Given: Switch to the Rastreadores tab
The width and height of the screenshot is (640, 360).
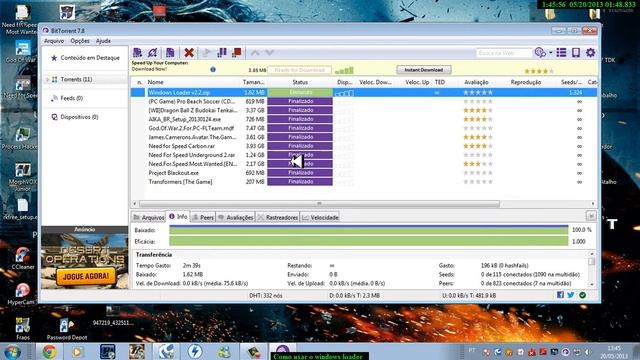Looking at the screenshot, I should pyautogui.click(x=278, y=217).
